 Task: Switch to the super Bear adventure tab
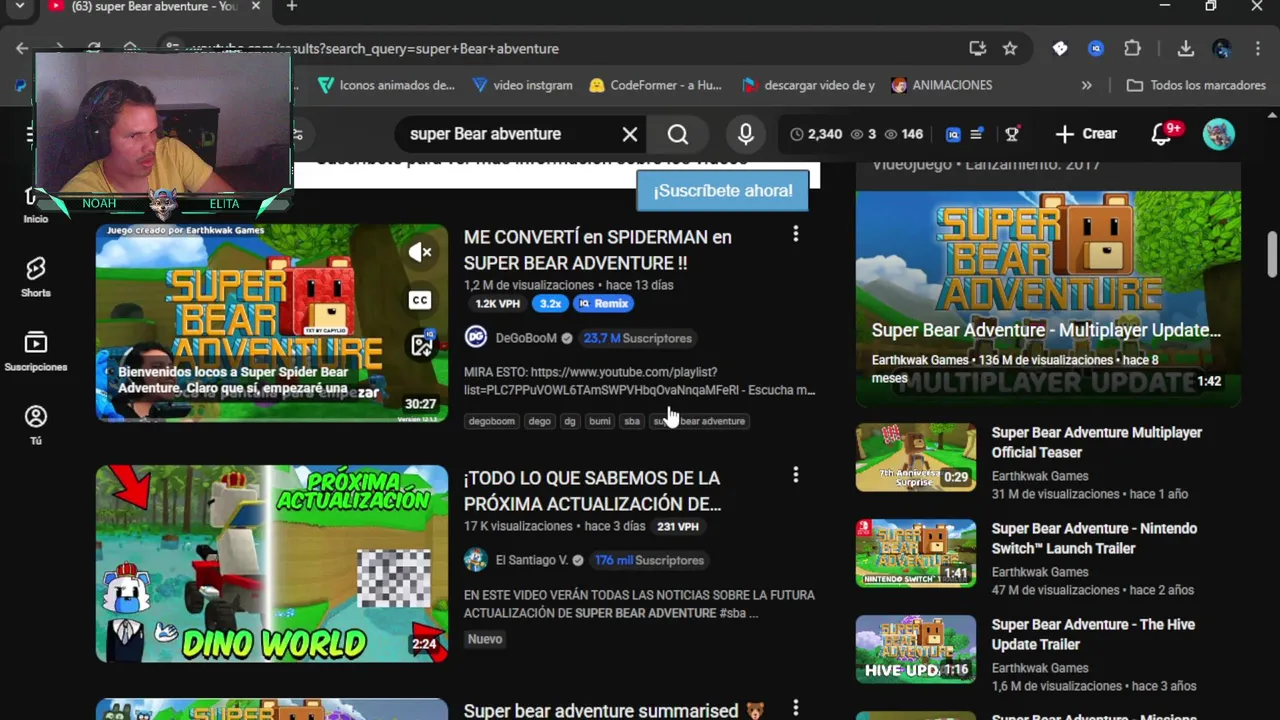[153, 7]
